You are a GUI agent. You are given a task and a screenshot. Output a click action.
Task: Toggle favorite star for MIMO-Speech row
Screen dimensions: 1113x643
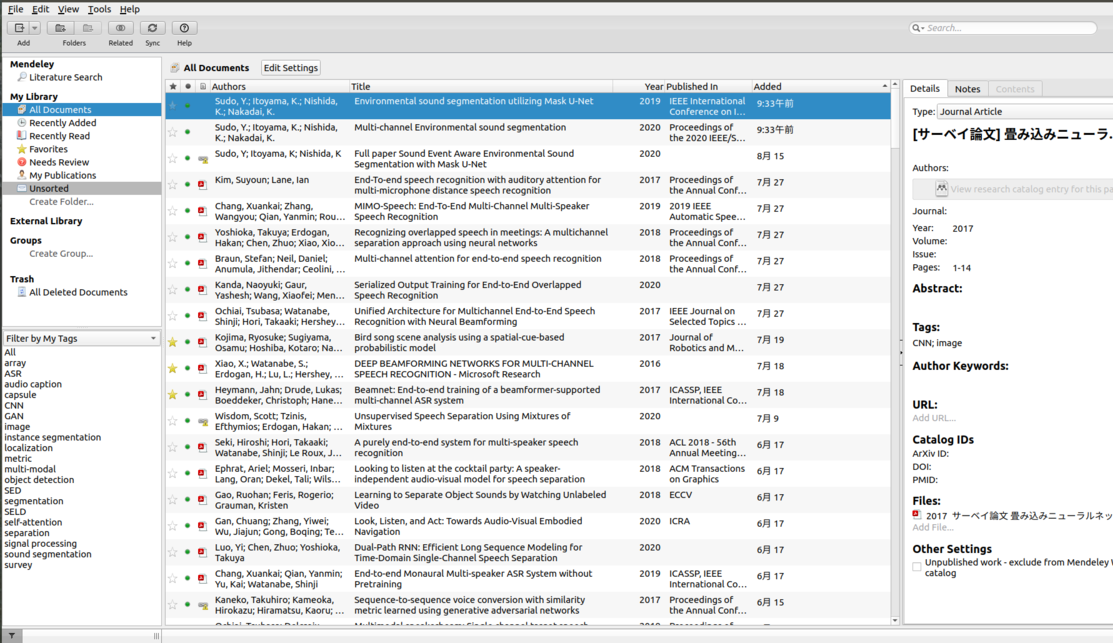click(172, 211)
